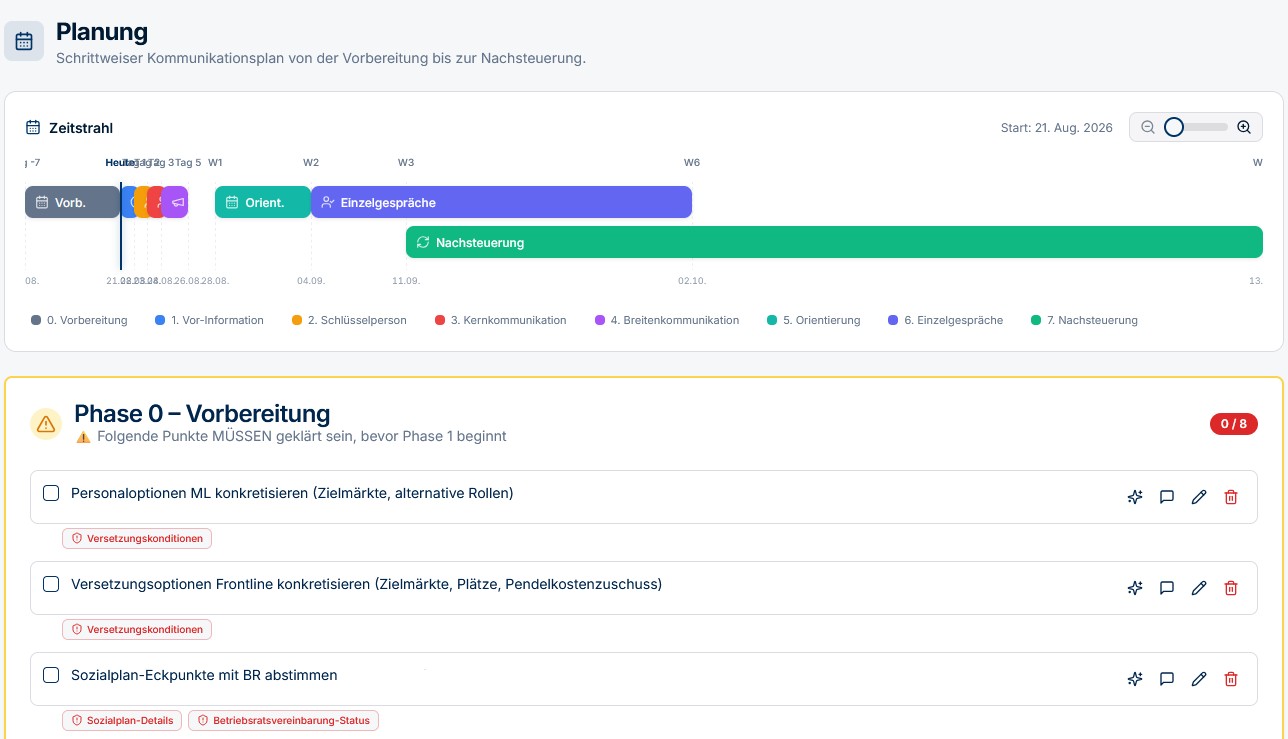Click the 0 / 8 progress badge
This screenshot has height=739, width=1288.
tap(1234, 424)
